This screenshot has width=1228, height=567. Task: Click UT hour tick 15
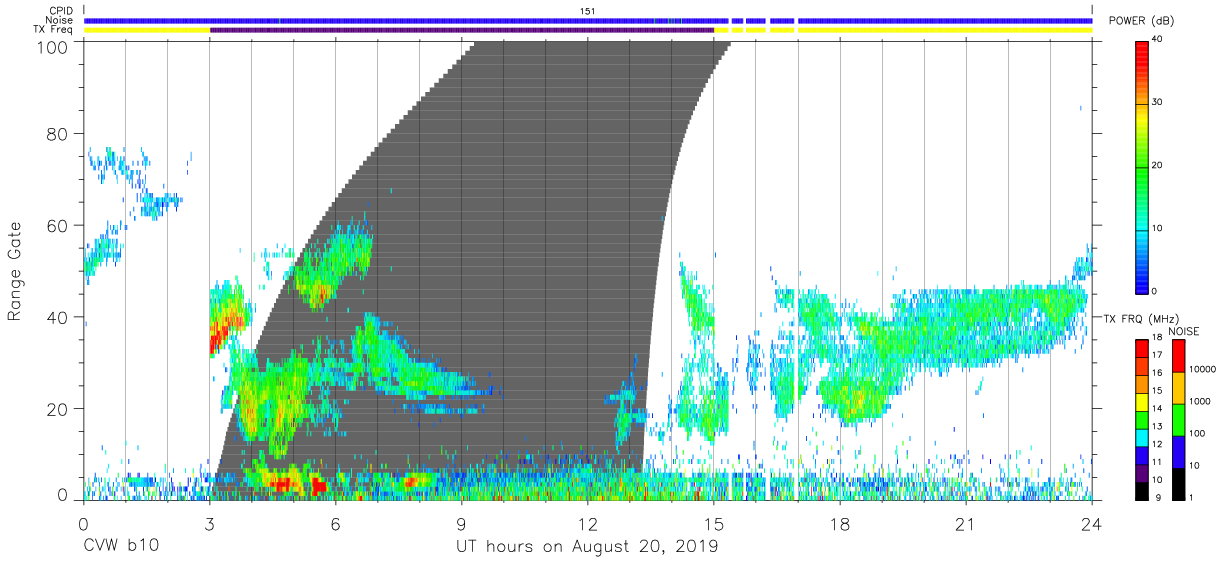713,526
